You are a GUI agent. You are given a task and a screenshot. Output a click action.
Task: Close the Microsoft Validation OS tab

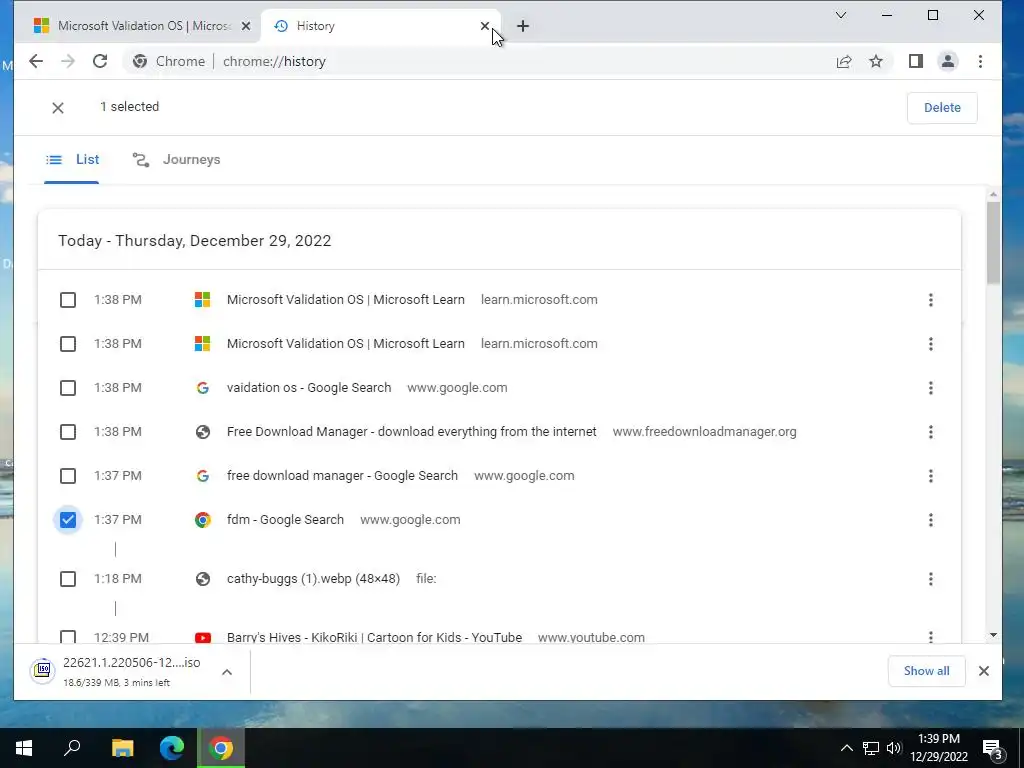click(246, 26)
